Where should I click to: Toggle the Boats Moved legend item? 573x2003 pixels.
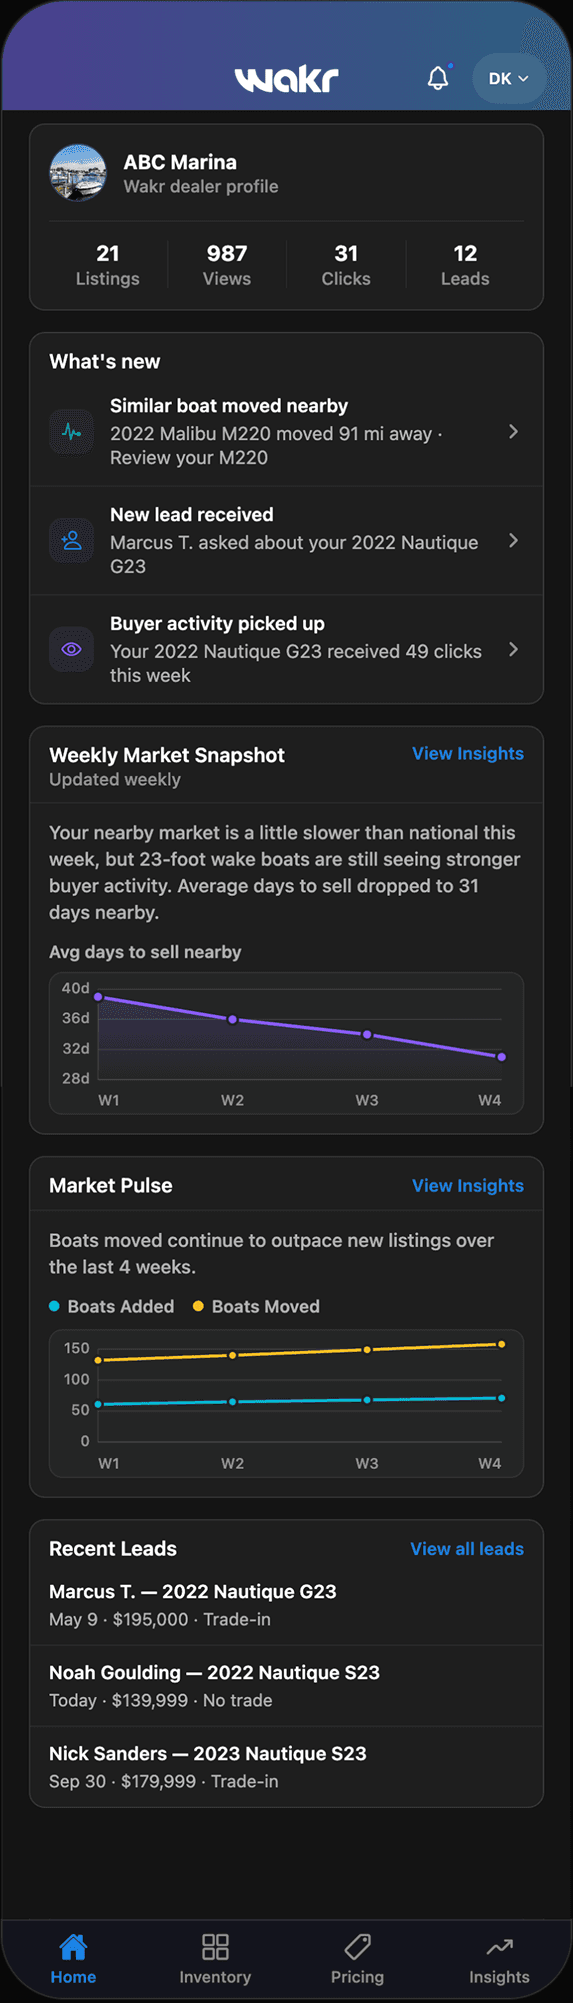point(256,1307)
